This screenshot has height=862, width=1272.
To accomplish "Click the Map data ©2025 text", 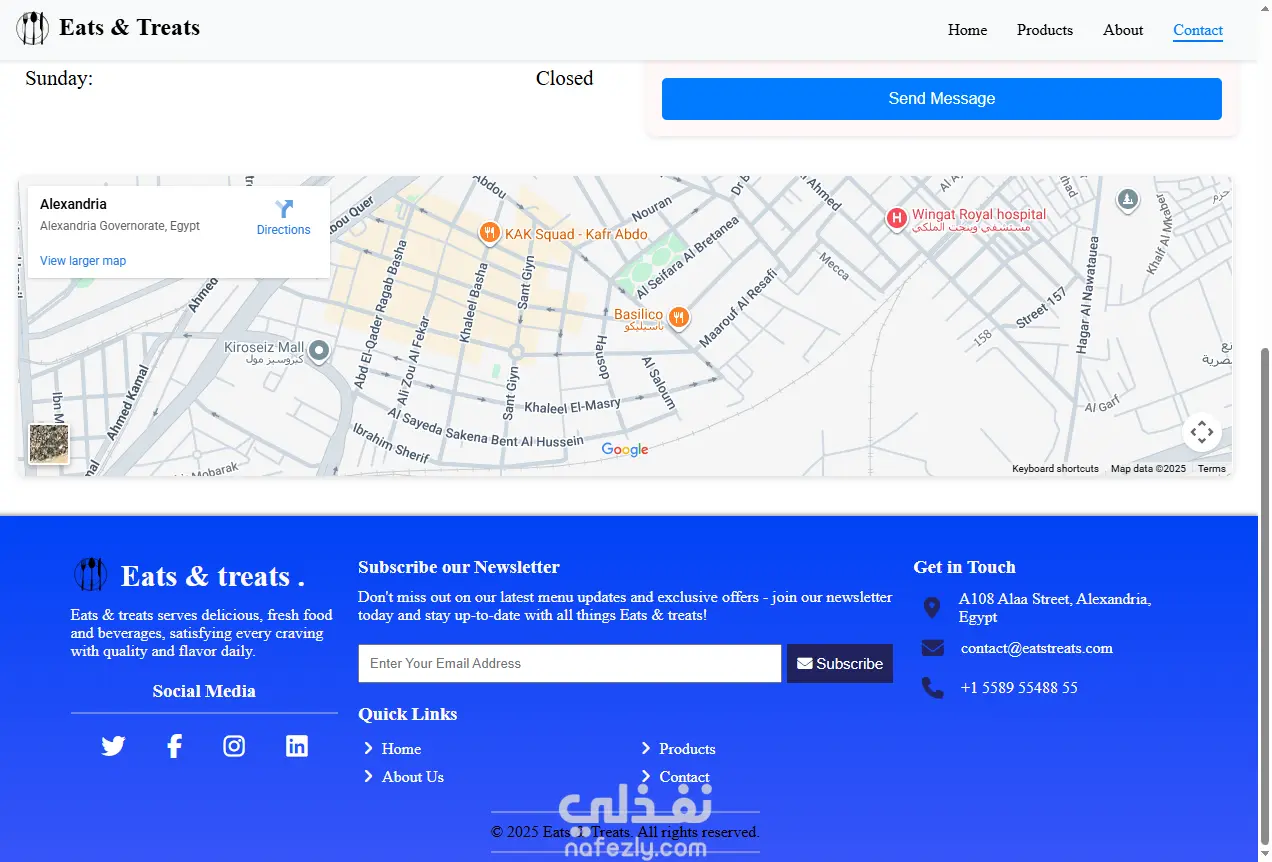I will (x=1148, y=469).
